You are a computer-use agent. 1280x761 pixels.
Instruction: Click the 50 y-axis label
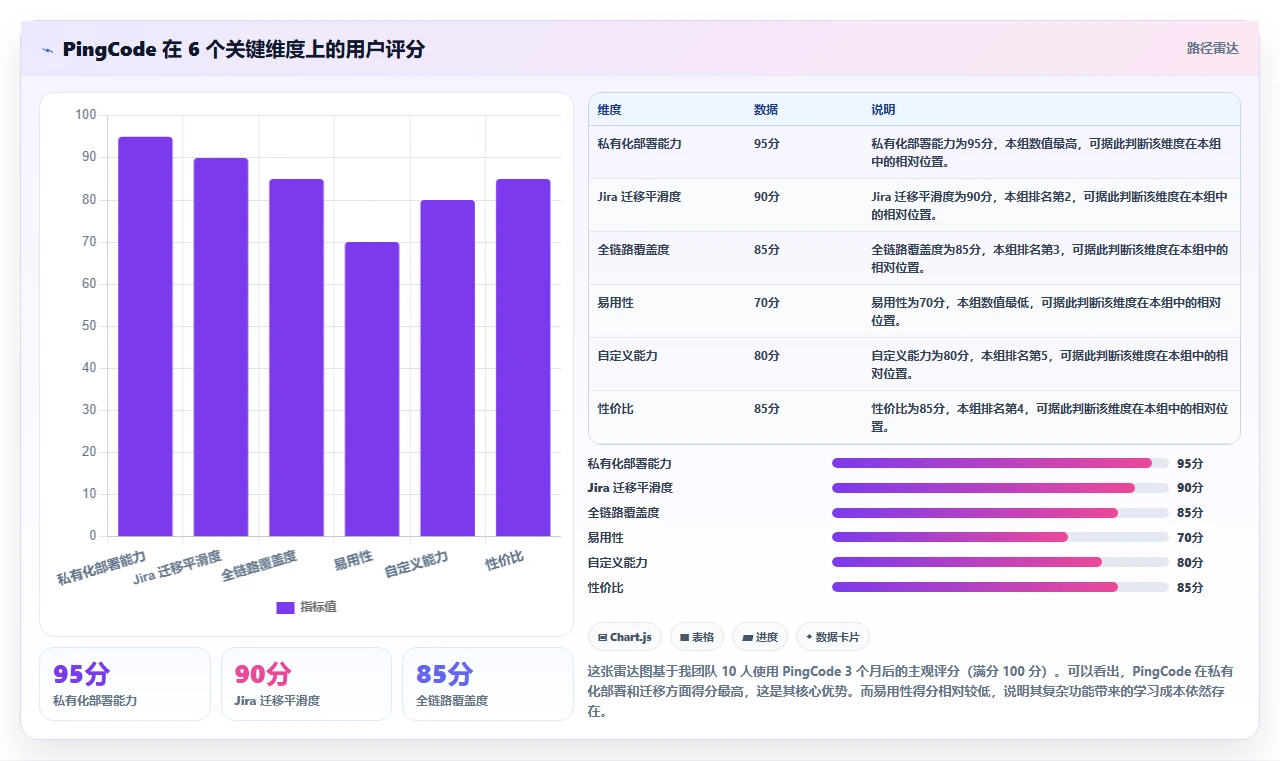pos(89,326)
